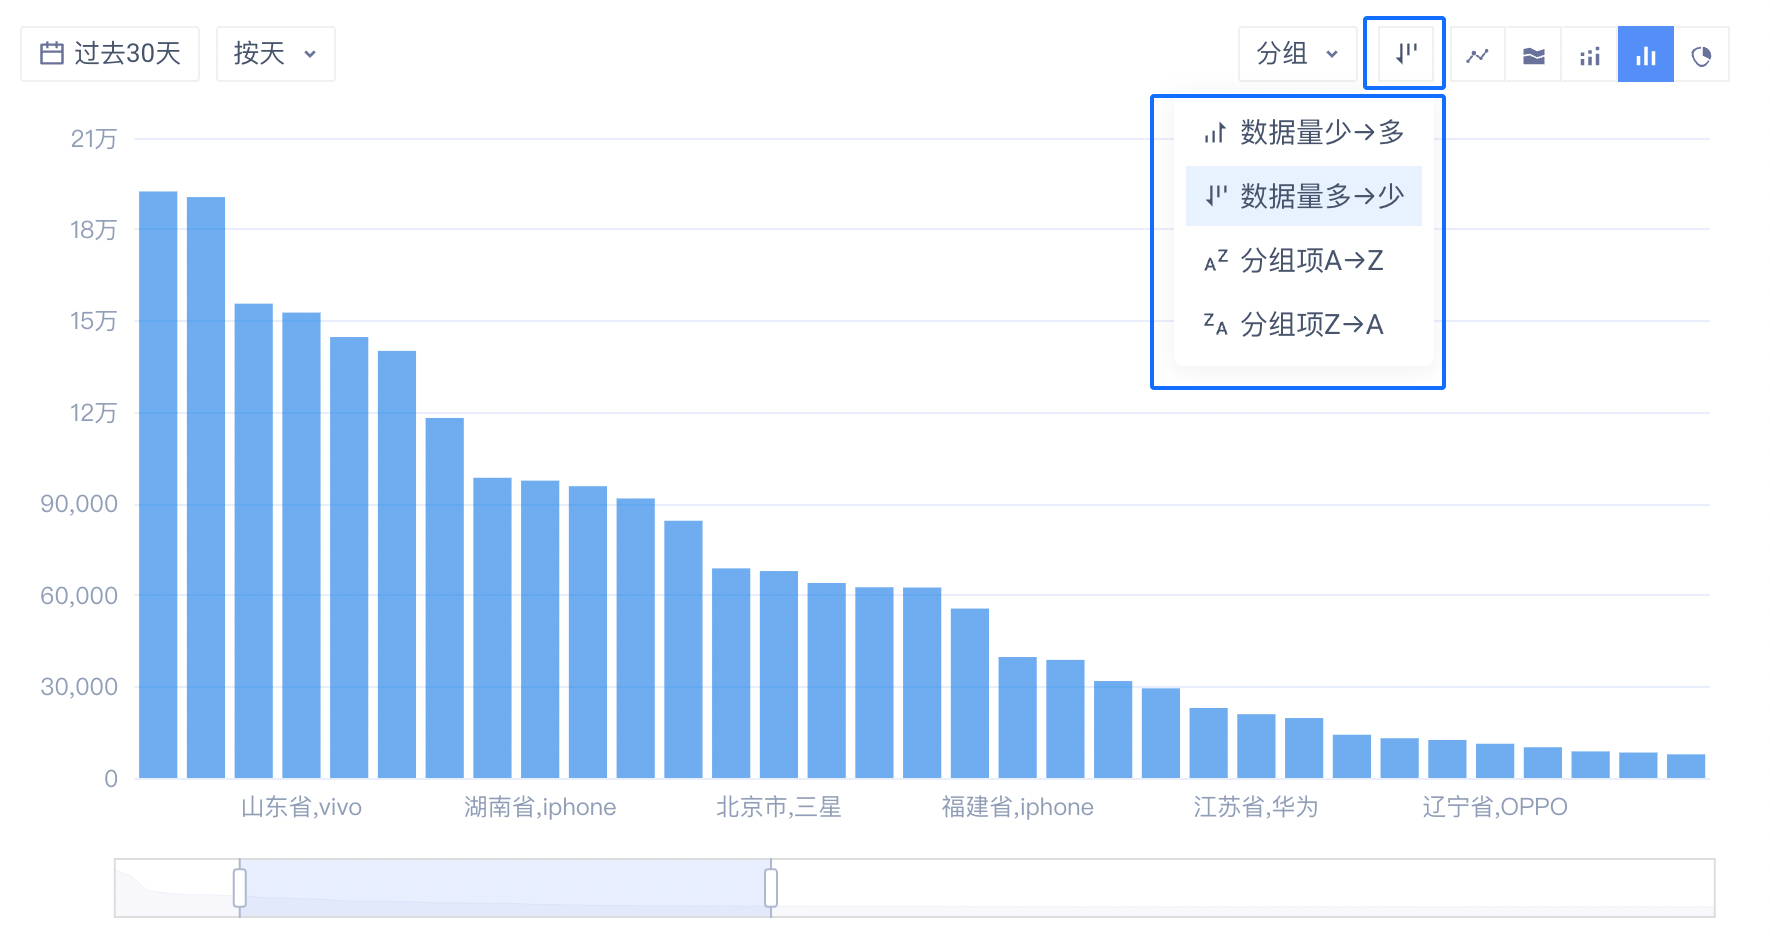Viewport: 1770px width, 952px height.
Task: Sort by 数据量少→多
Action: coord(1303,133)
